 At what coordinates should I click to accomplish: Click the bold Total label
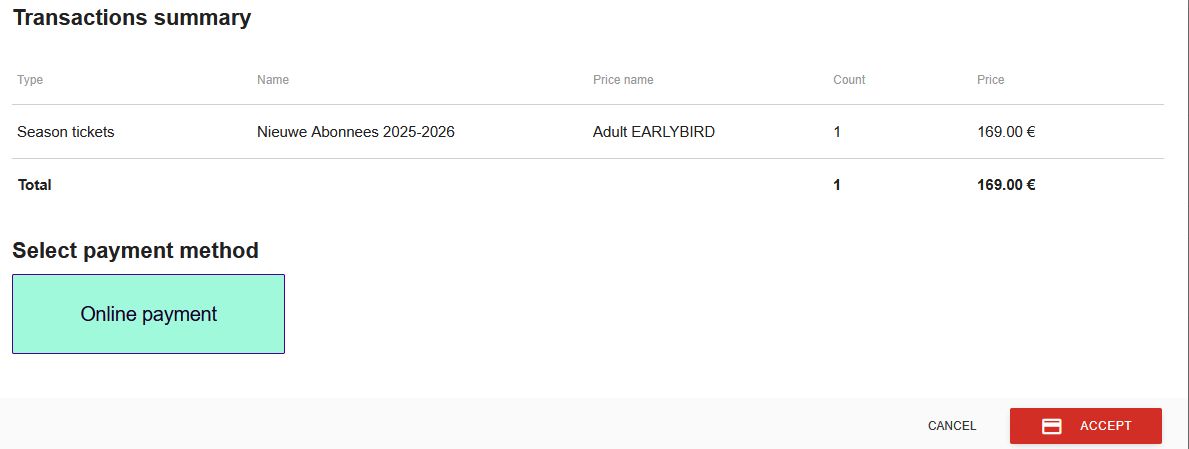(x=34, y=184)
